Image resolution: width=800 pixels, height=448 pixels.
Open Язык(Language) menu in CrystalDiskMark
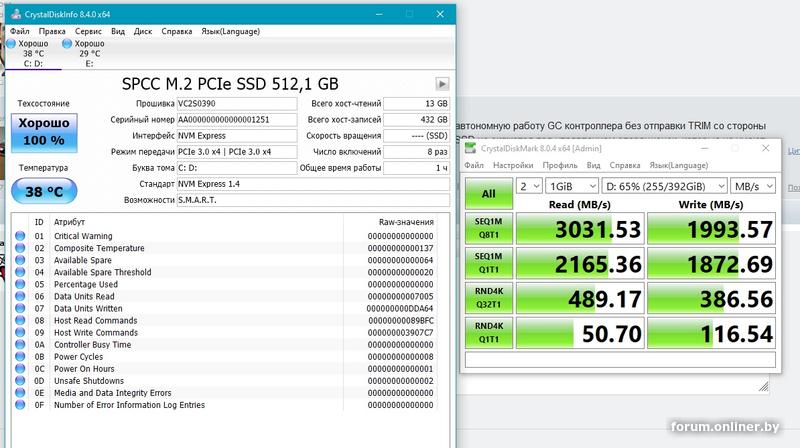(679, 165)
